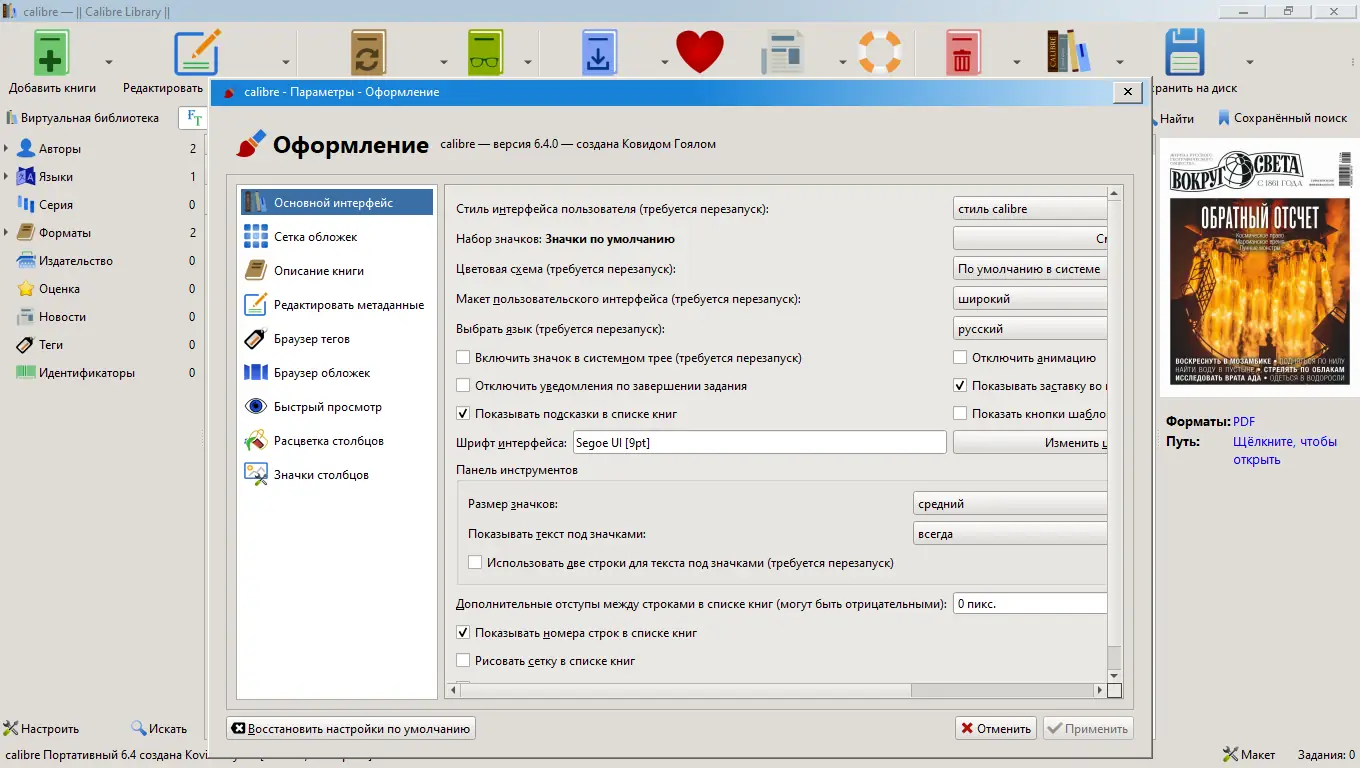
Task: Click the PDF format link
Action: tap(1244, 421)
